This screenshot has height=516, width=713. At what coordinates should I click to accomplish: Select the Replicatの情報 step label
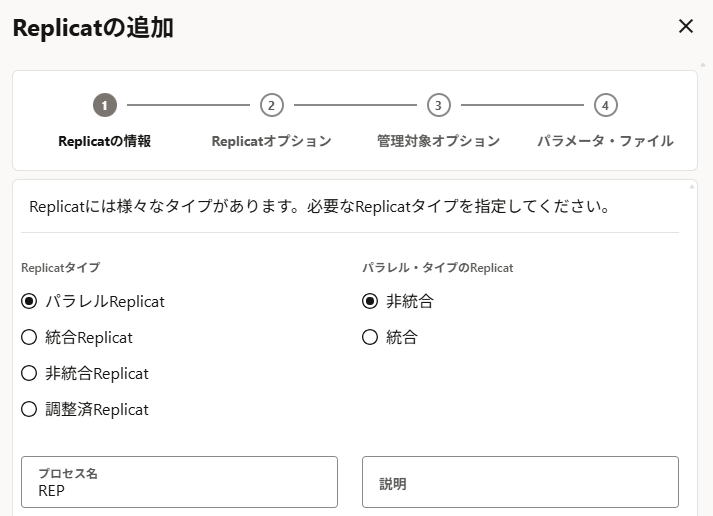point(104,141)
